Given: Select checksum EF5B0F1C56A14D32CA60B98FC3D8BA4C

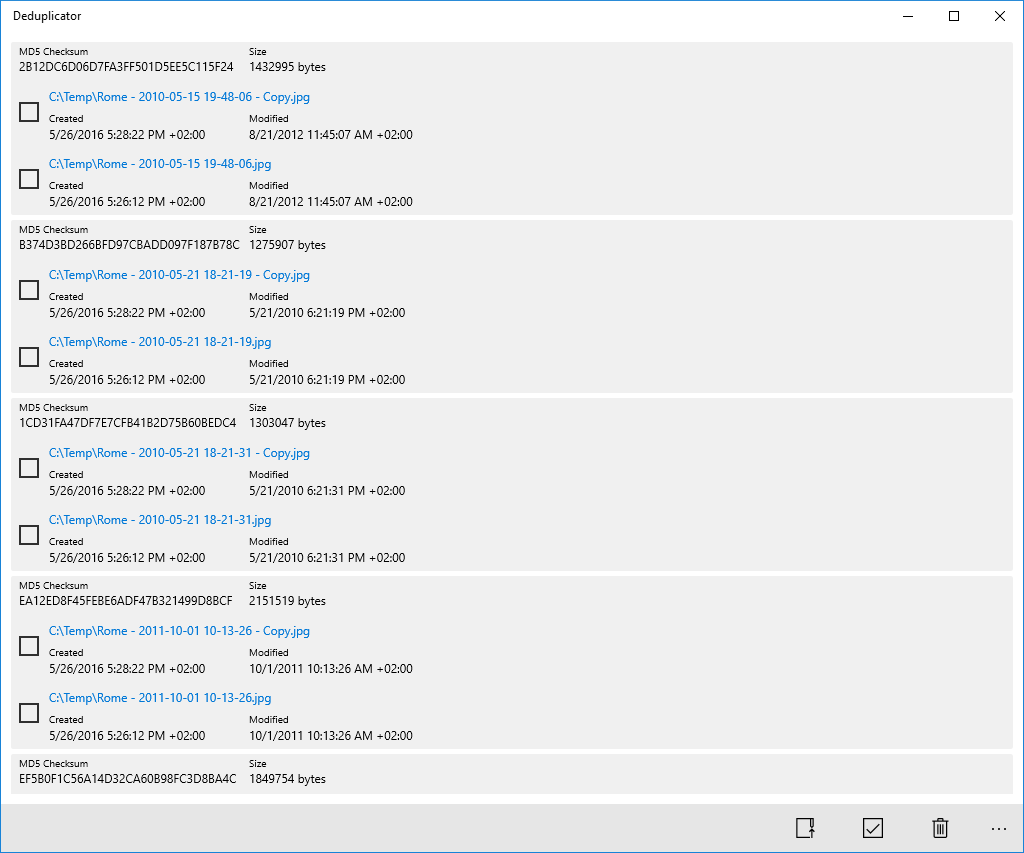Looking at the screenshot, I should tap(127, 779).
